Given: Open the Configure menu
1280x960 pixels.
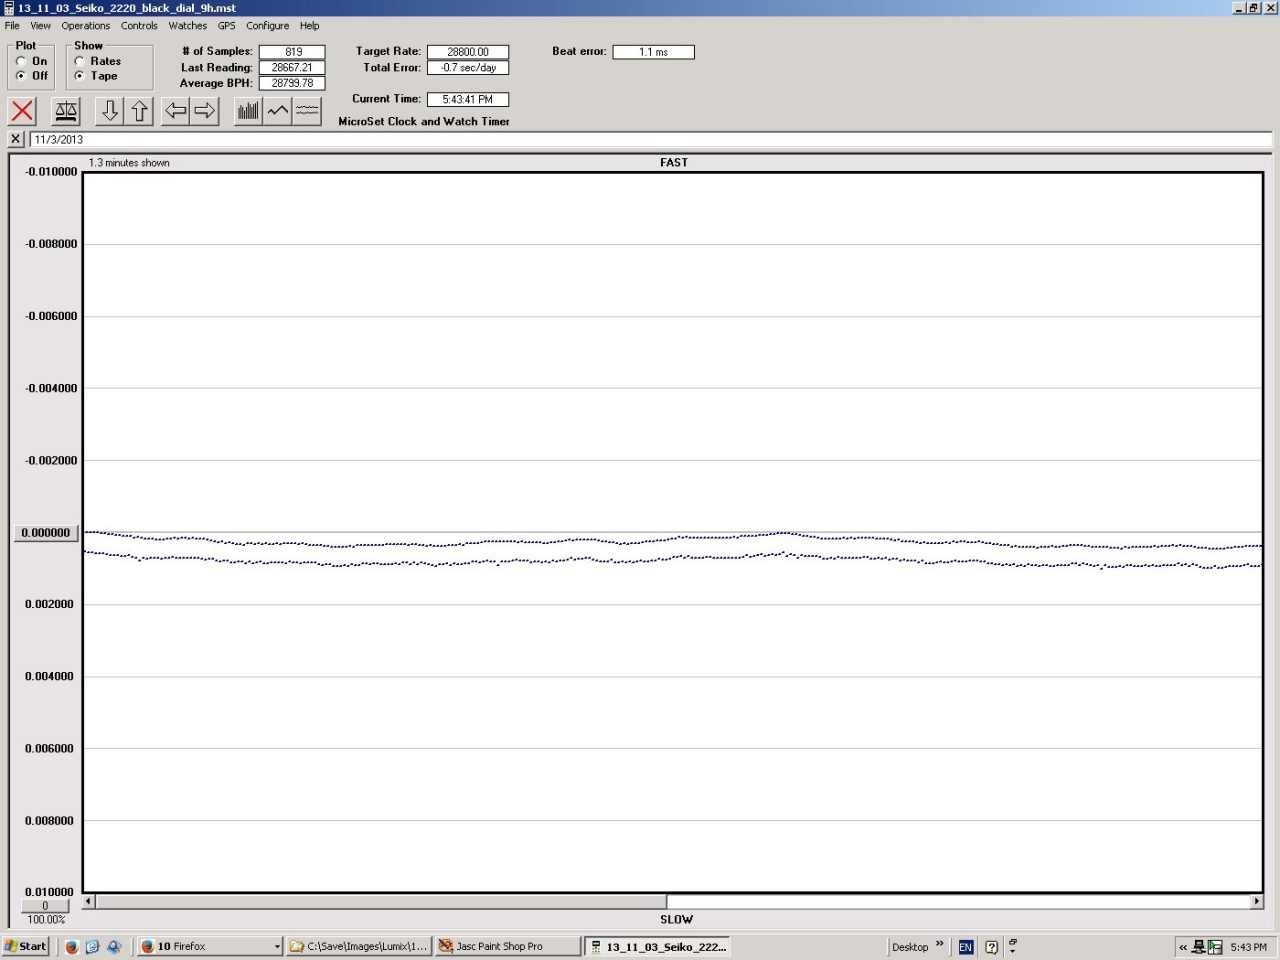Looking at the screenshot, I should point(267,26).
